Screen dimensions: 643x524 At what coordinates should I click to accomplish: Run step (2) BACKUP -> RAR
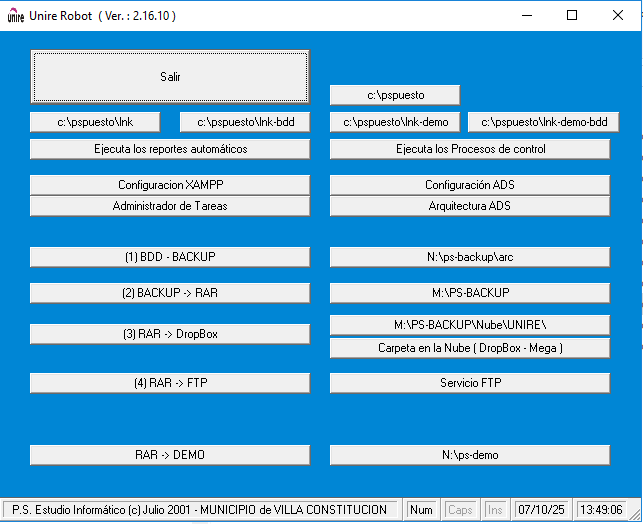point(170,293)
